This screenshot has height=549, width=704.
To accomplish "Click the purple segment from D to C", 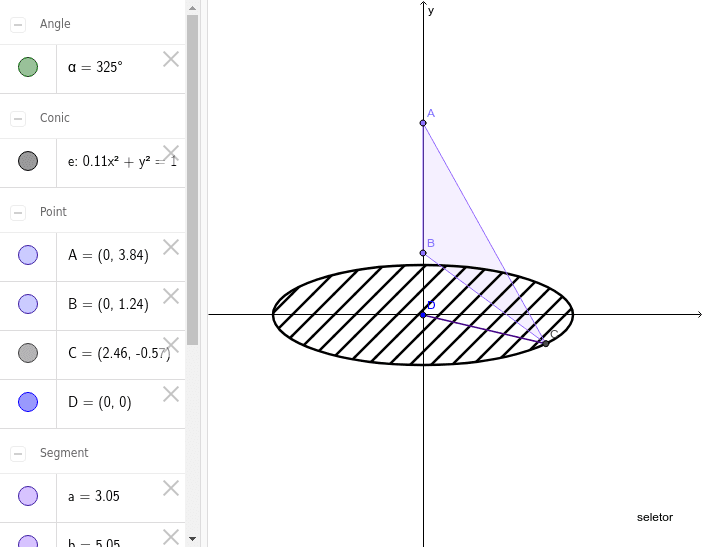I will [484, 329].
